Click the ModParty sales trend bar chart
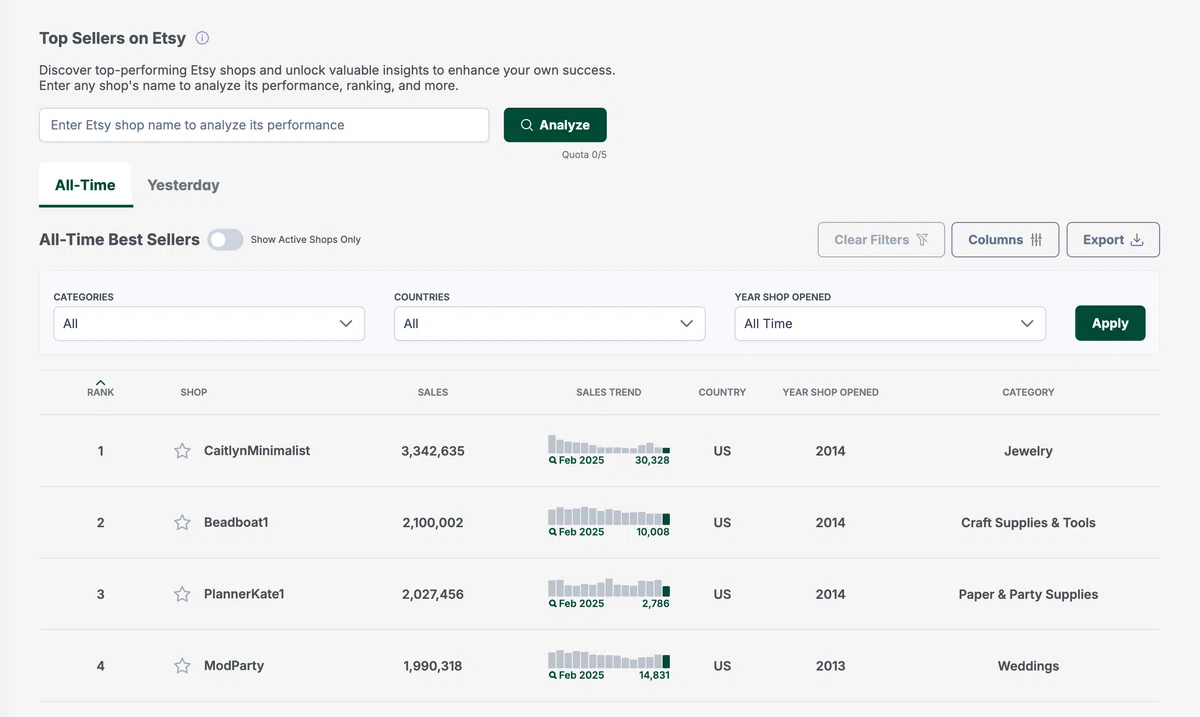Viewport: 1200px width, 717px height. click(x=609, y=660)
